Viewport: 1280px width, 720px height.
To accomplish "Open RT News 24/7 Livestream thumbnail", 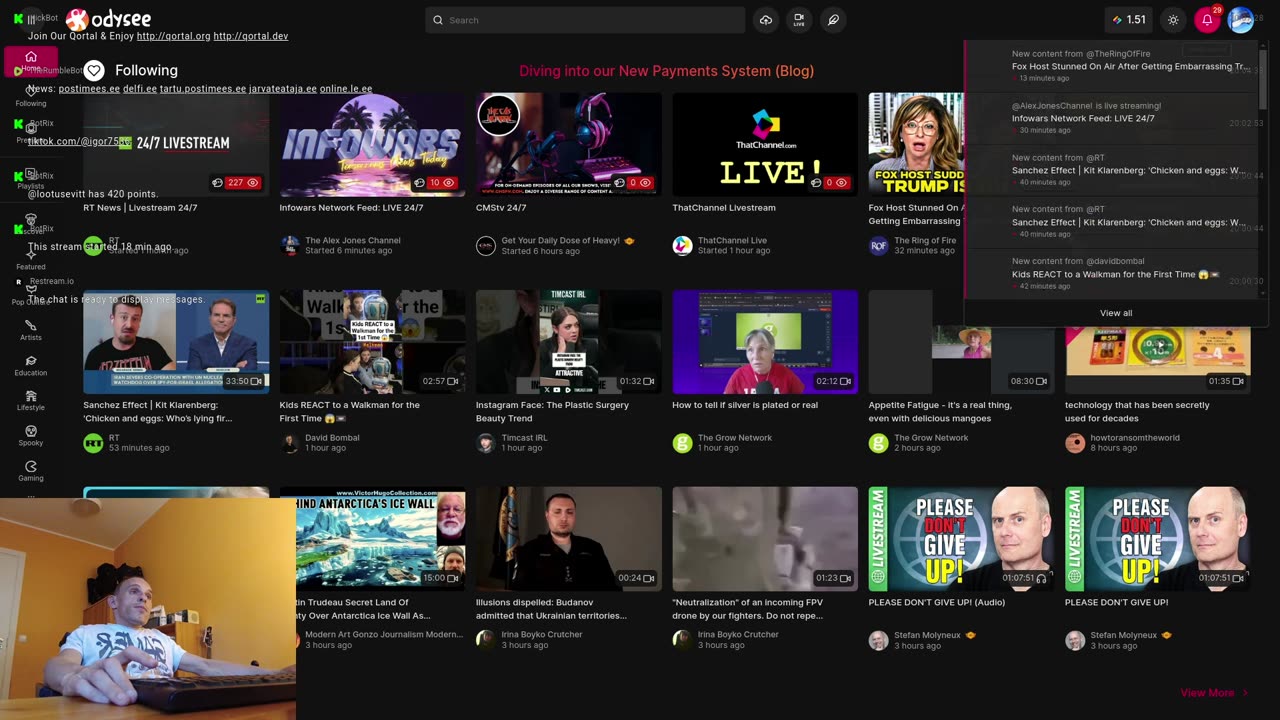I will pyautogui.click(x=176, y=144).
